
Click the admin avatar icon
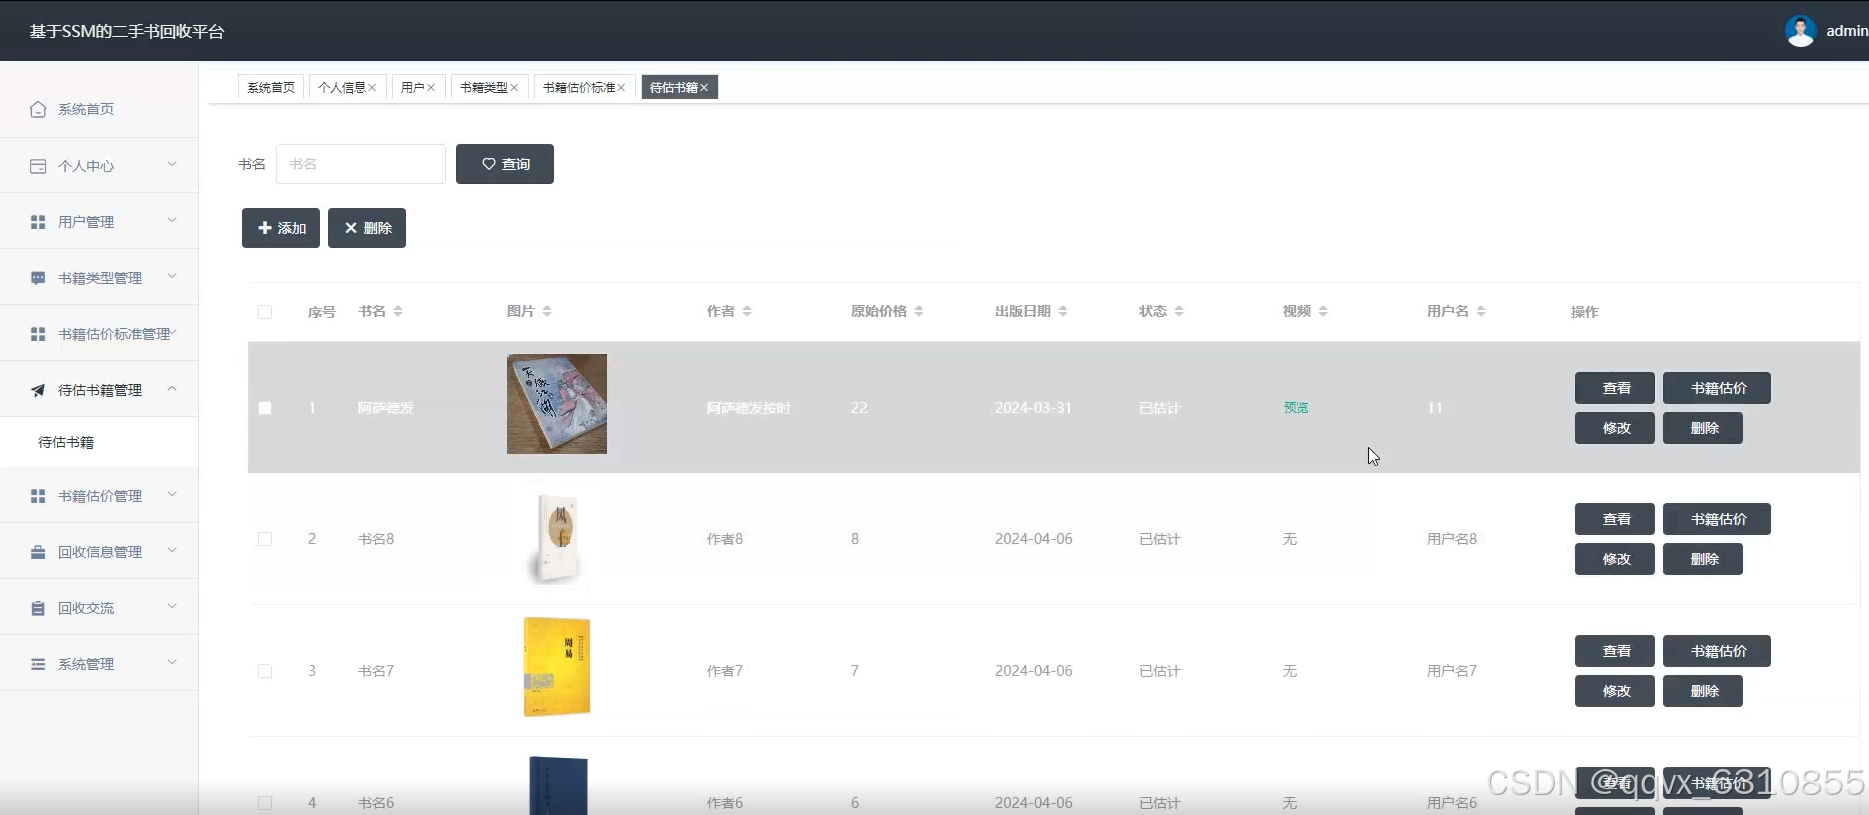click(1800, 31)
